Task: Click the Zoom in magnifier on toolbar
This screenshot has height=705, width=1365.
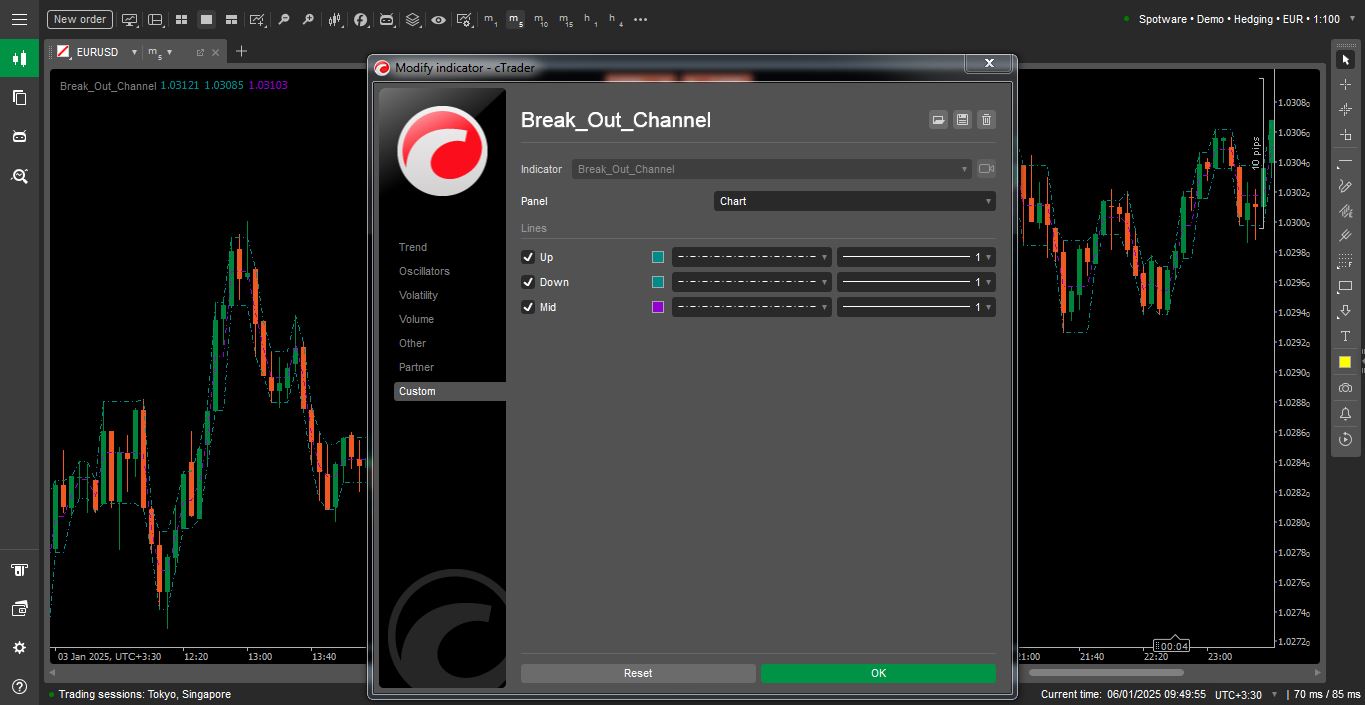Action: click(308, 19)
